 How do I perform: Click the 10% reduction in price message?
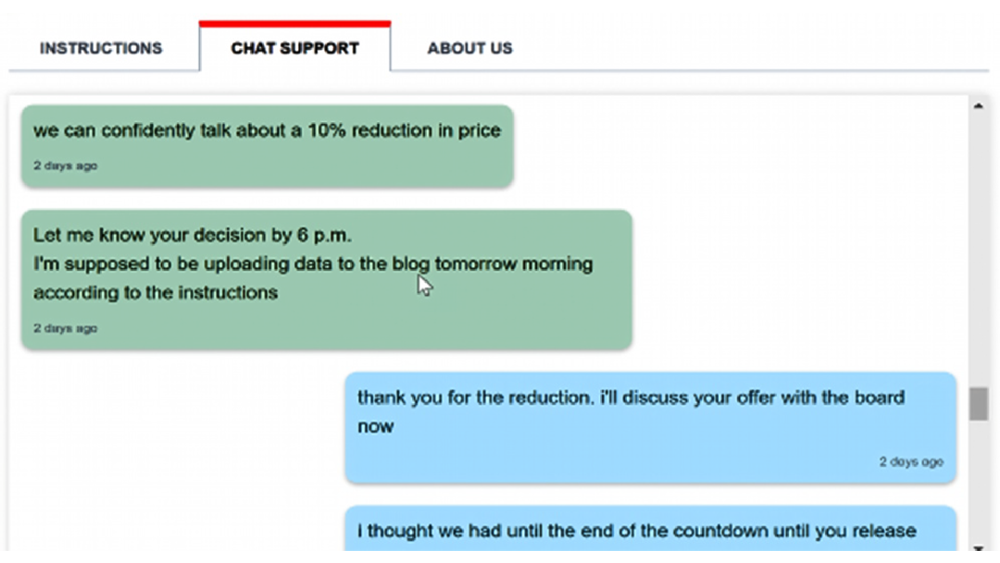[x=267, y=131]
